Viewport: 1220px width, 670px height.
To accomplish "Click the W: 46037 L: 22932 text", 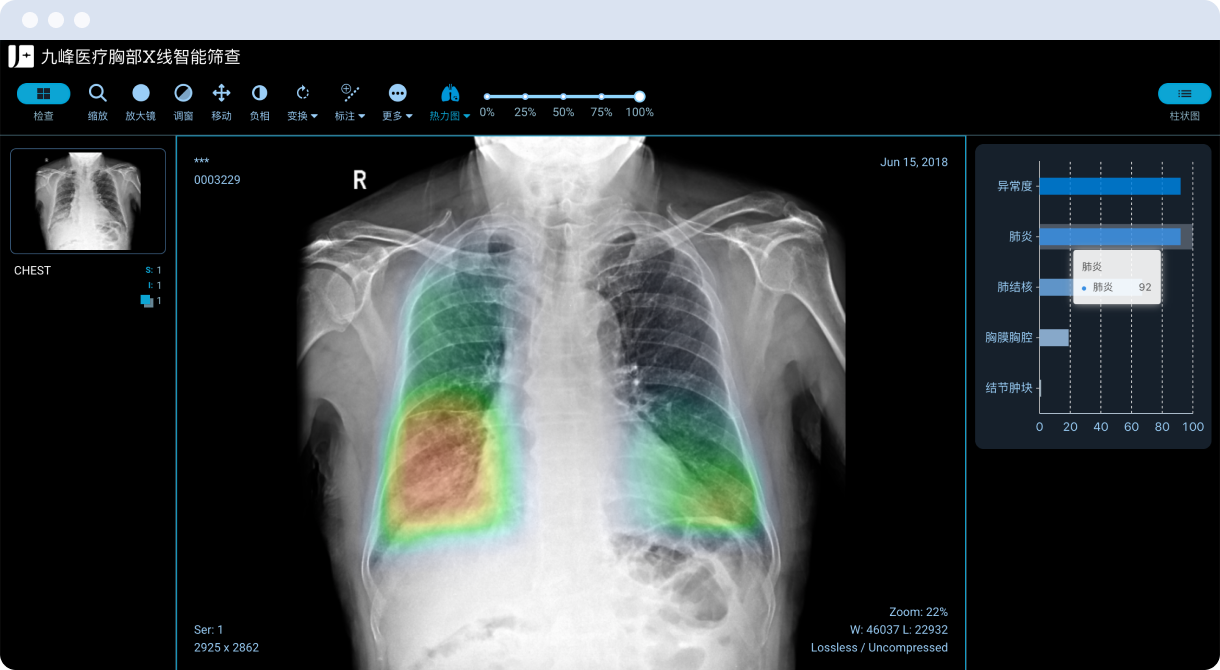I will click(898, 630).
